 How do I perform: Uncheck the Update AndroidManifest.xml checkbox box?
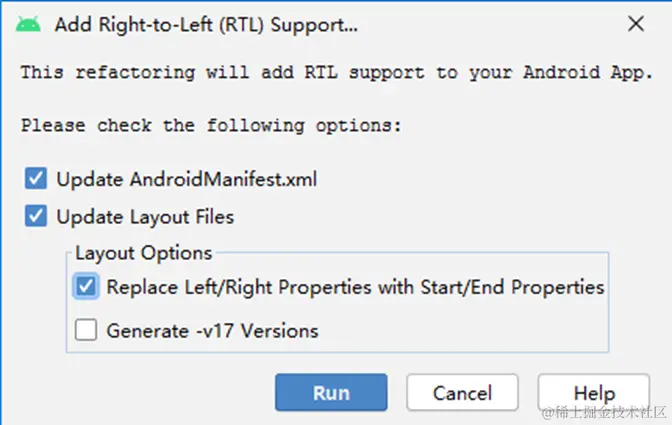[36, 180]
